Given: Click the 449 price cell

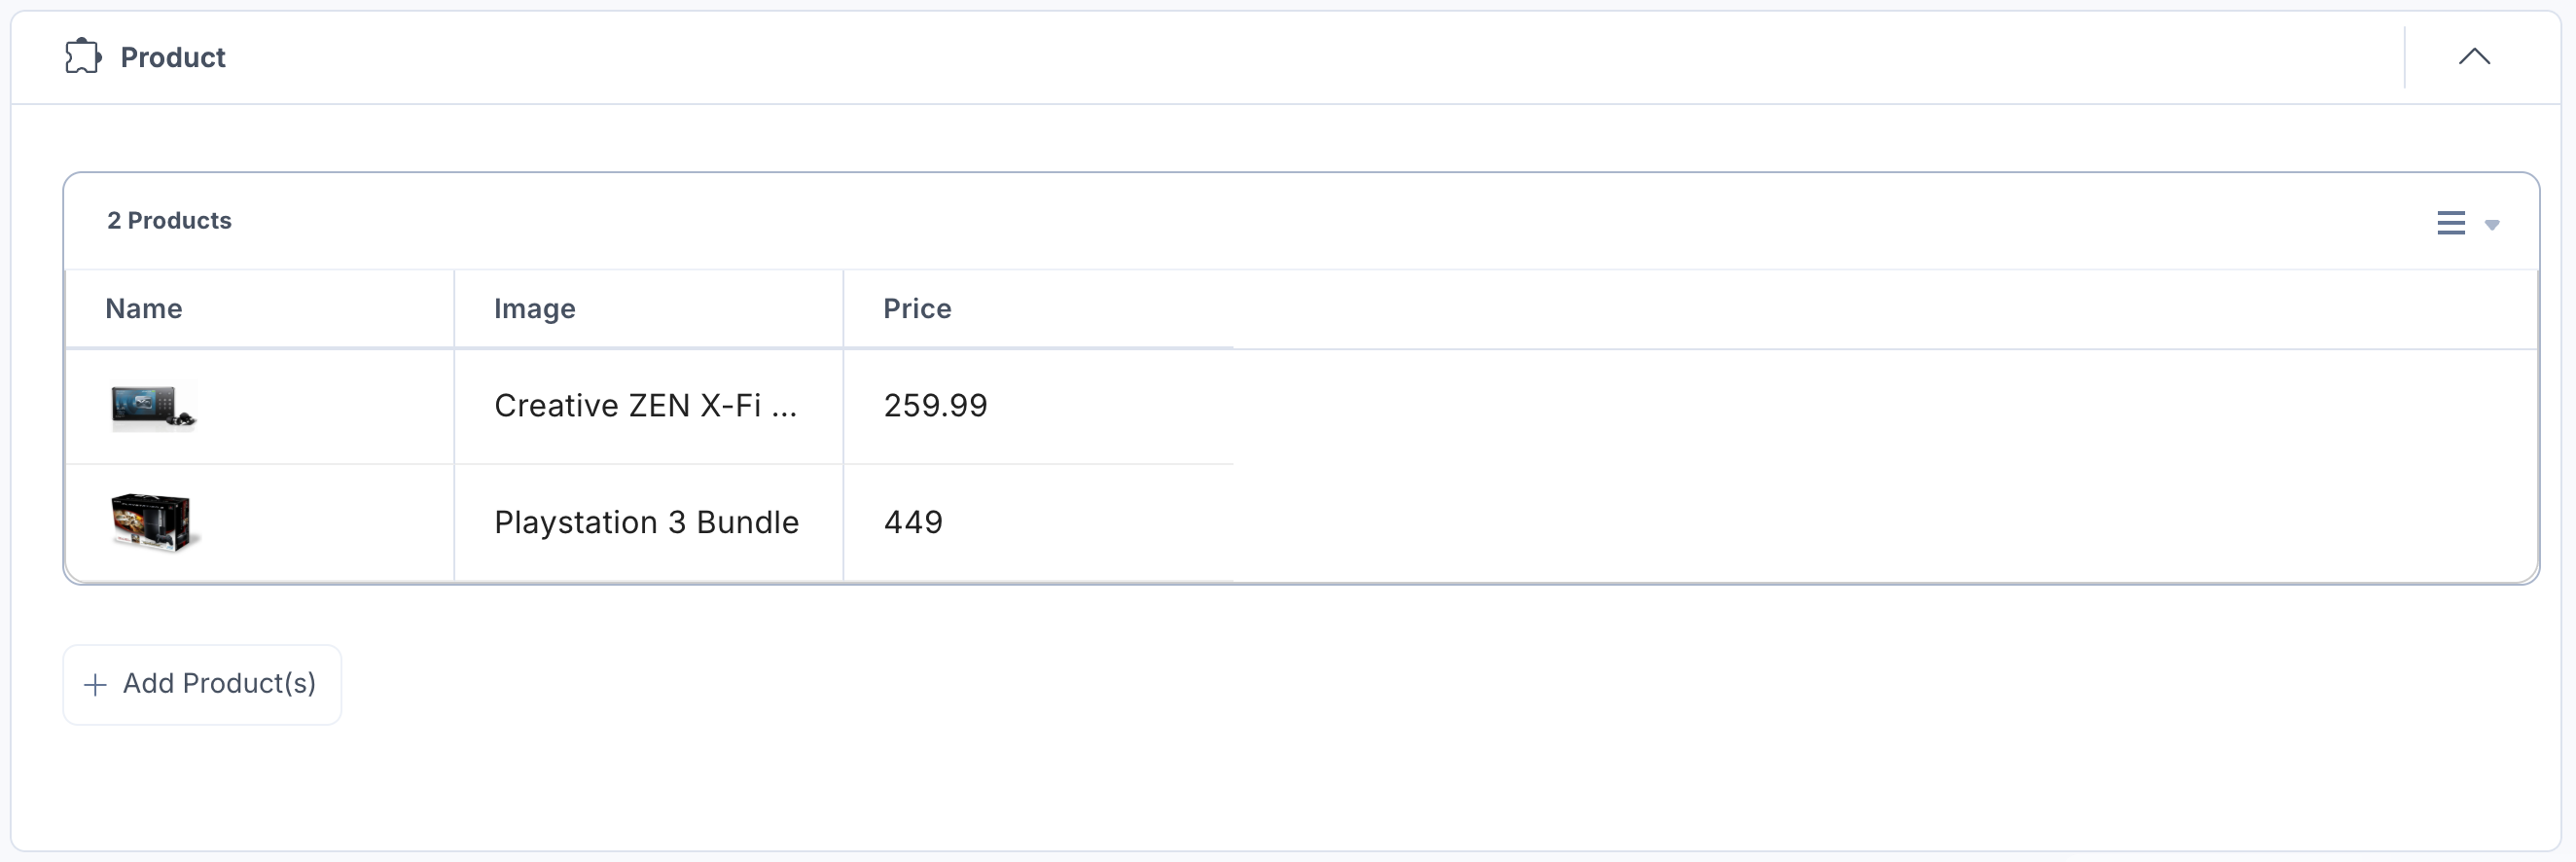Looking at the screenshot, I should pos(912,522).
